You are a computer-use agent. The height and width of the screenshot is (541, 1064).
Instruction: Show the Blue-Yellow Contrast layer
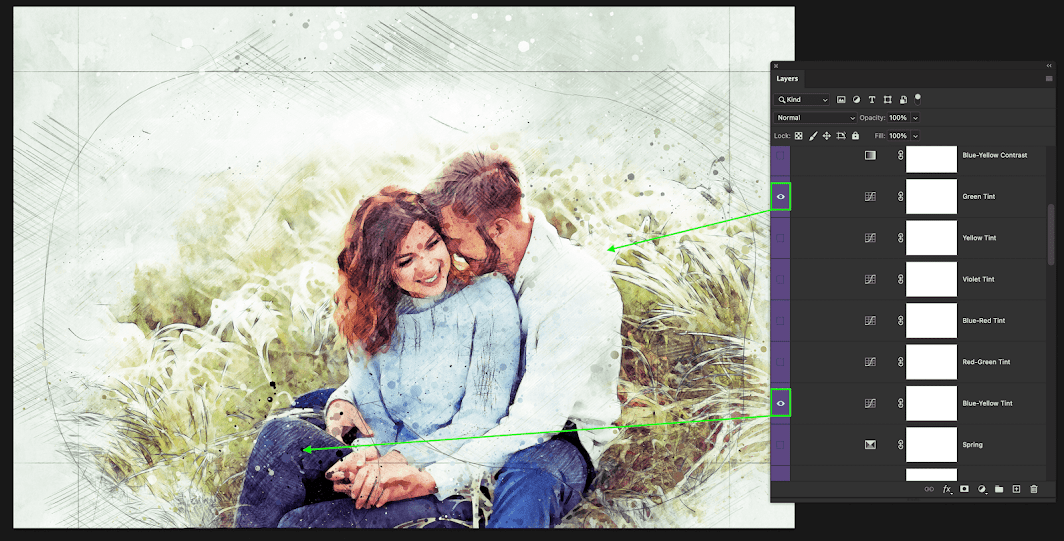(780, 155)
